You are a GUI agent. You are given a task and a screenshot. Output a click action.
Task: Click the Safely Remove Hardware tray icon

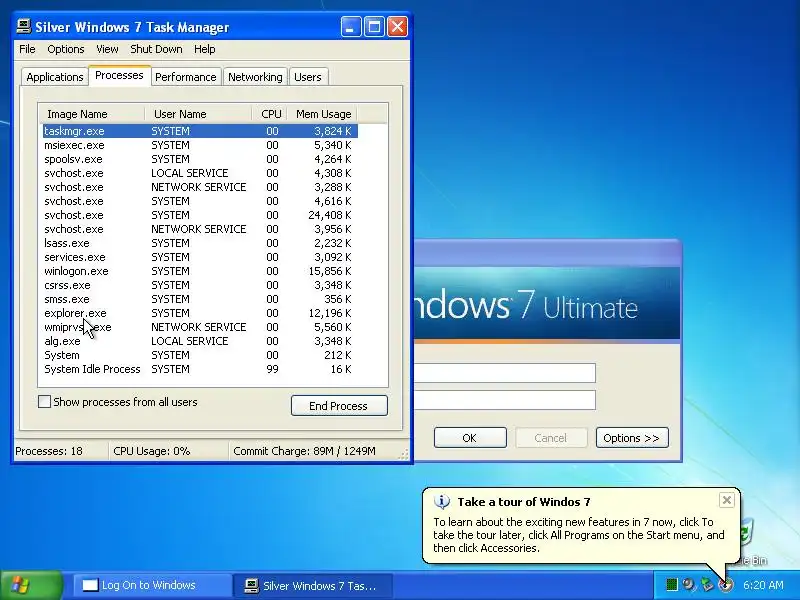(707, 585)
